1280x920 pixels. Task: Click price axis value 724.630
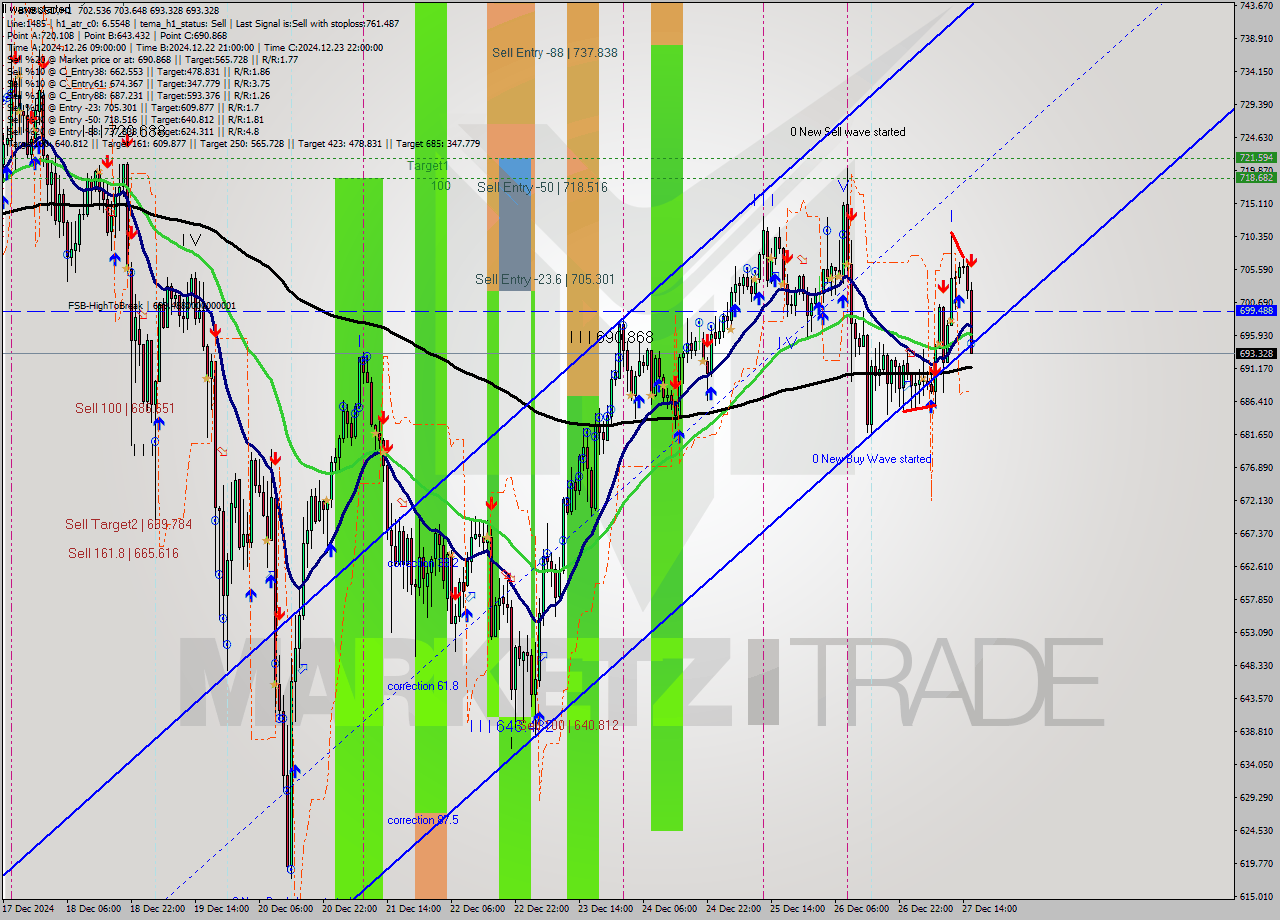pos(1256,138)
